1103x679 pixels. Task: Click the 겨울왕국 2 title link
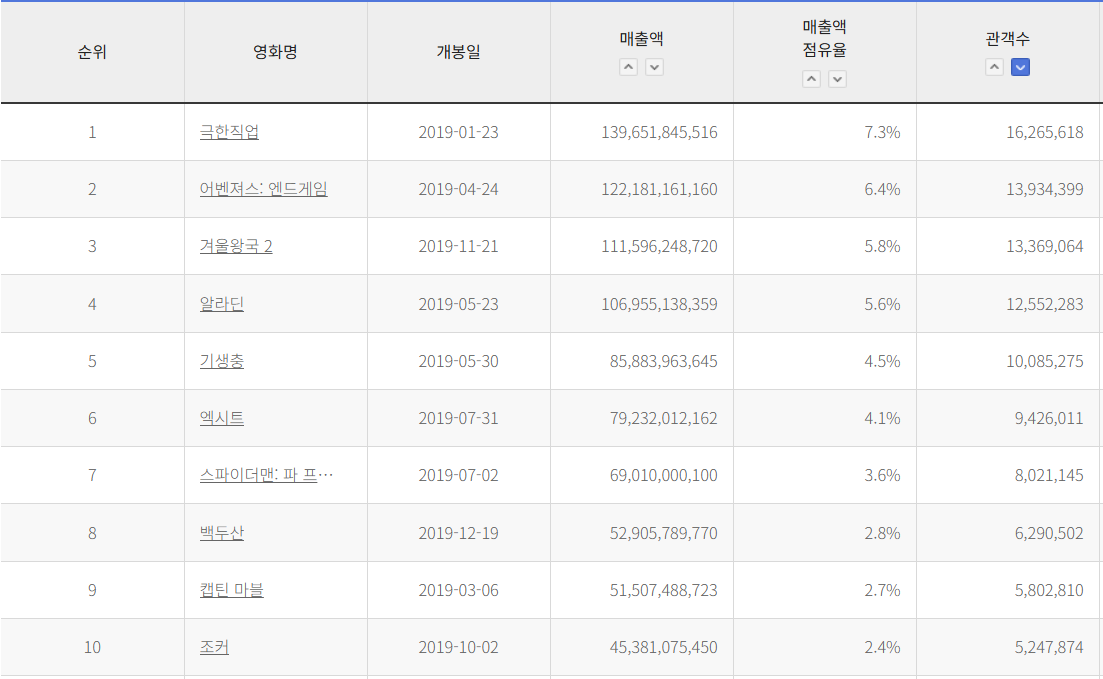pyautogui.click(x=236, y=246)
